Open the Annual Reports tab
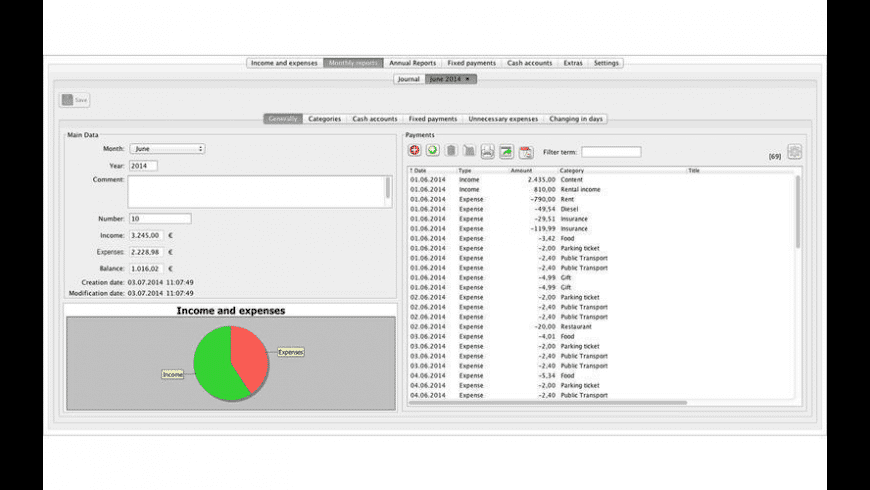 412,63
